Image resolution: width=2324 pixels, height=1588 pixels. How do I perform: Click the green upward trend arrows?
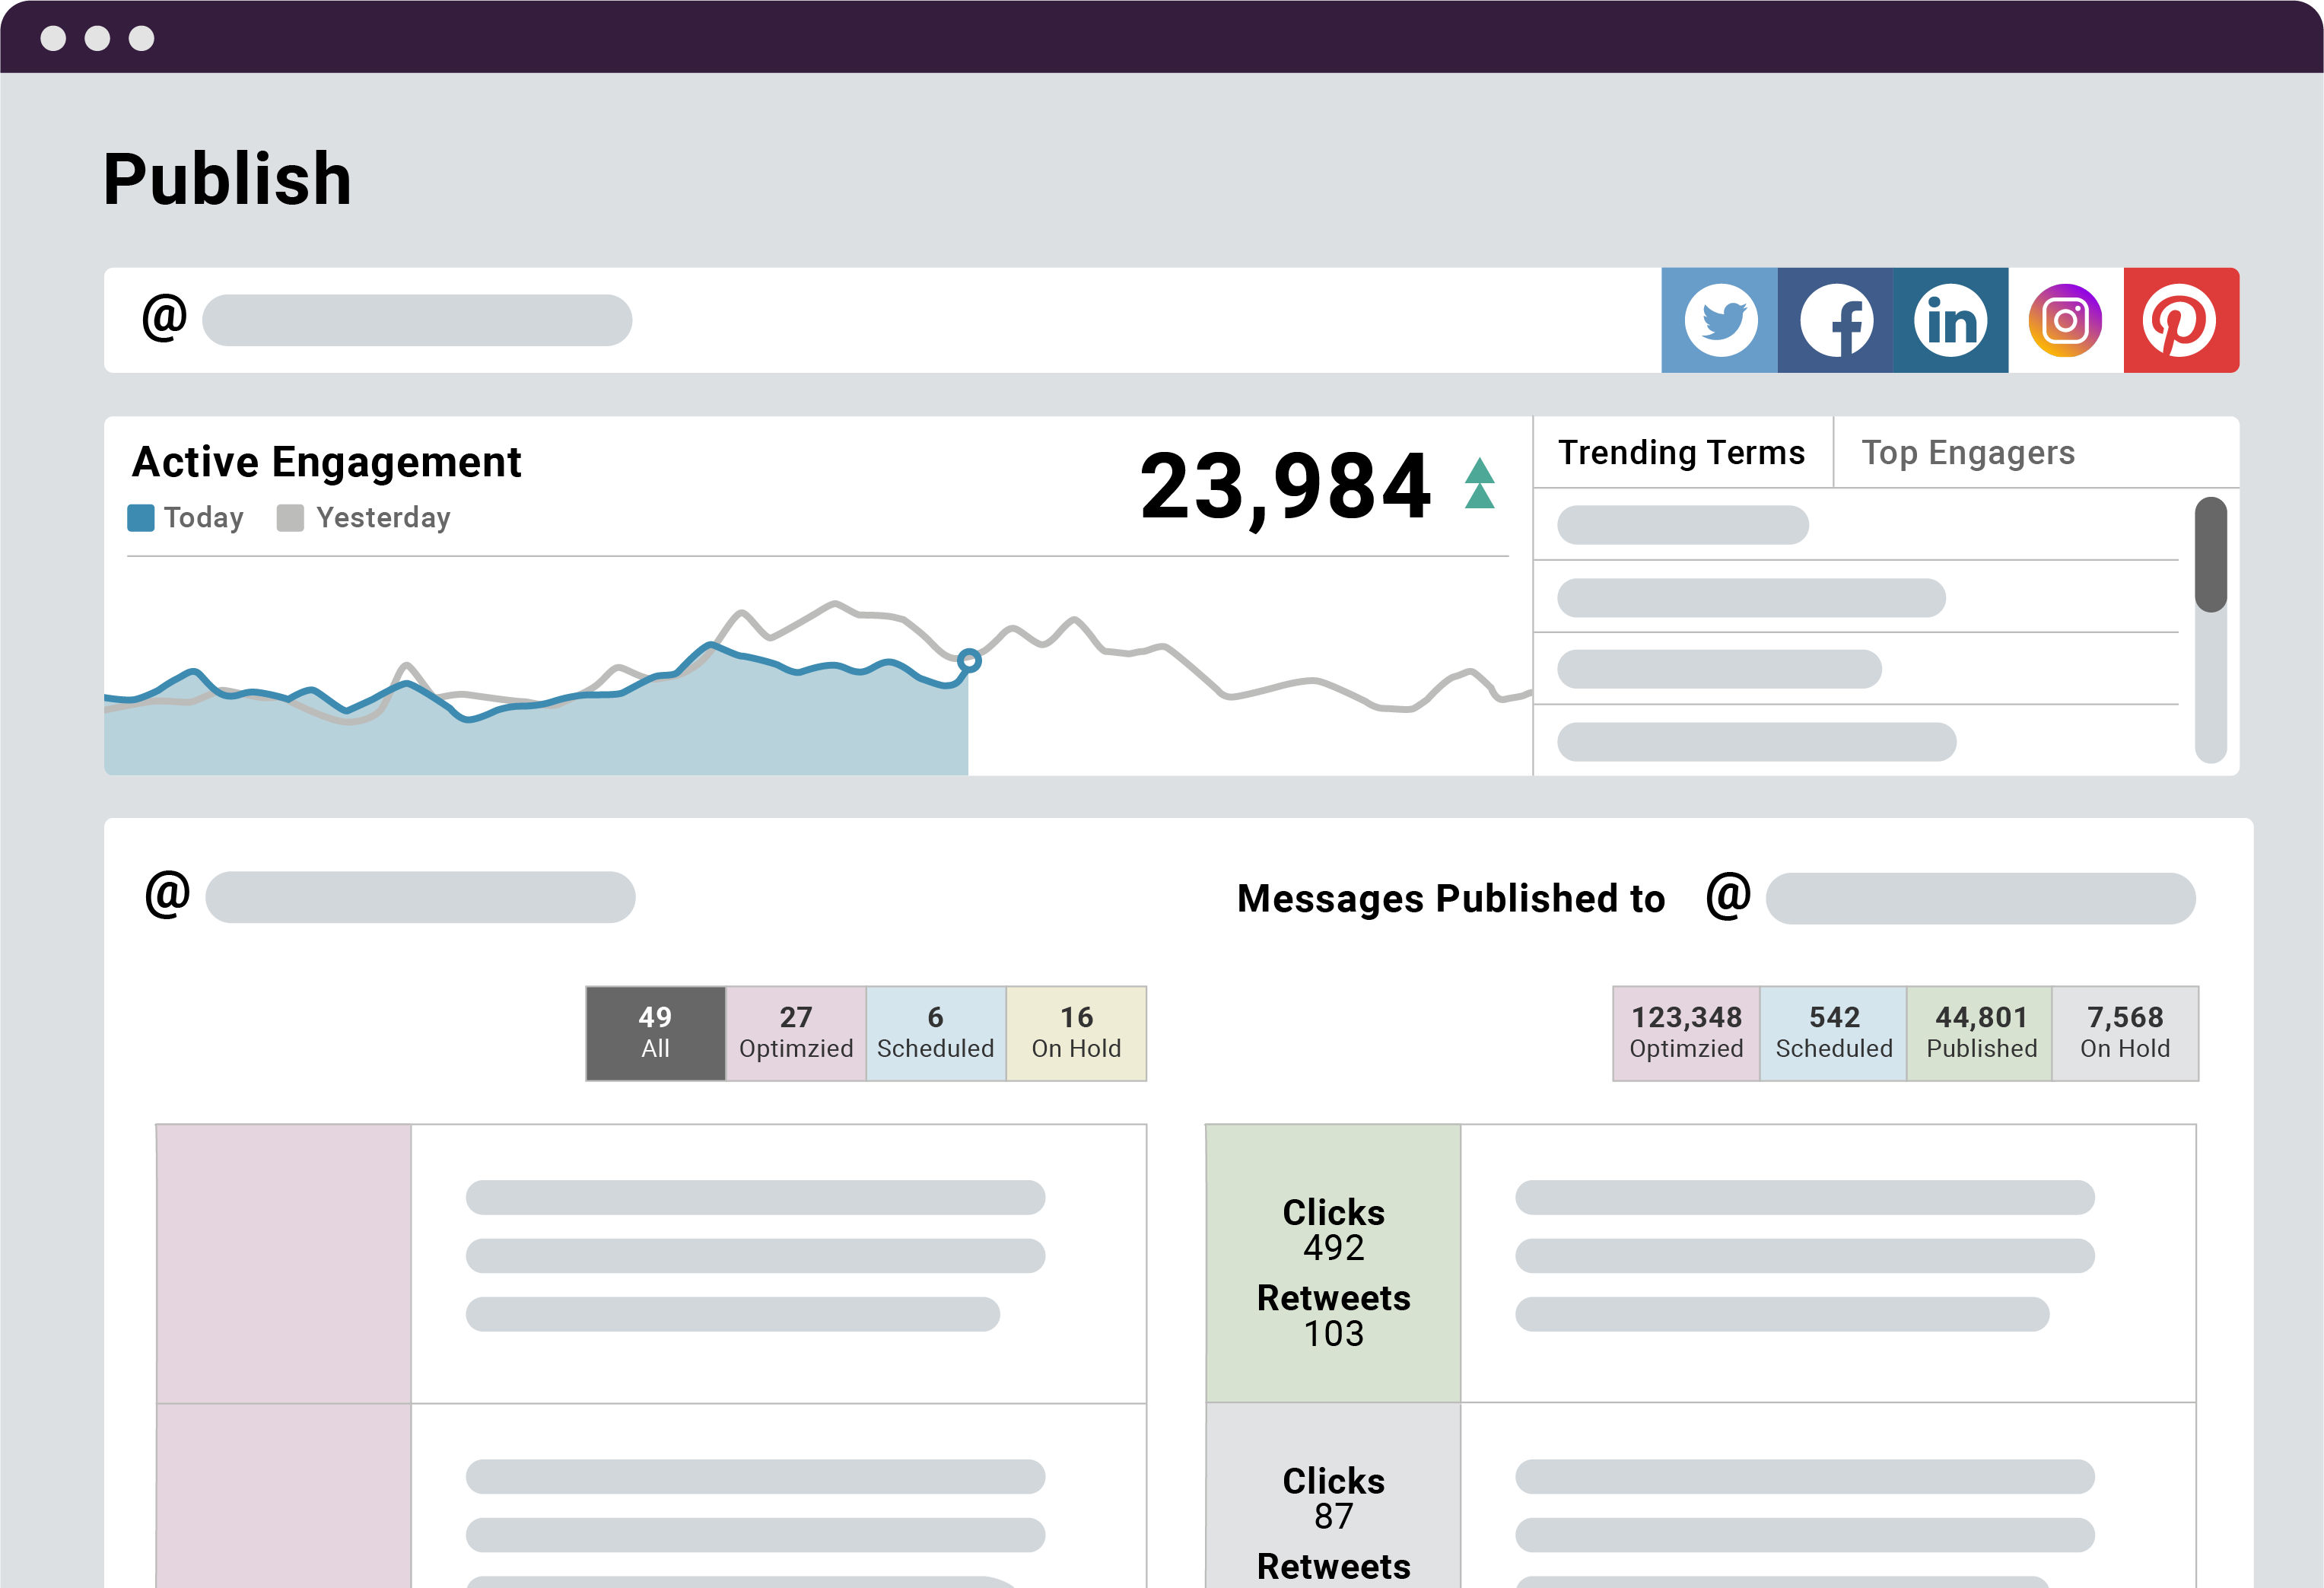[1480, 483]
